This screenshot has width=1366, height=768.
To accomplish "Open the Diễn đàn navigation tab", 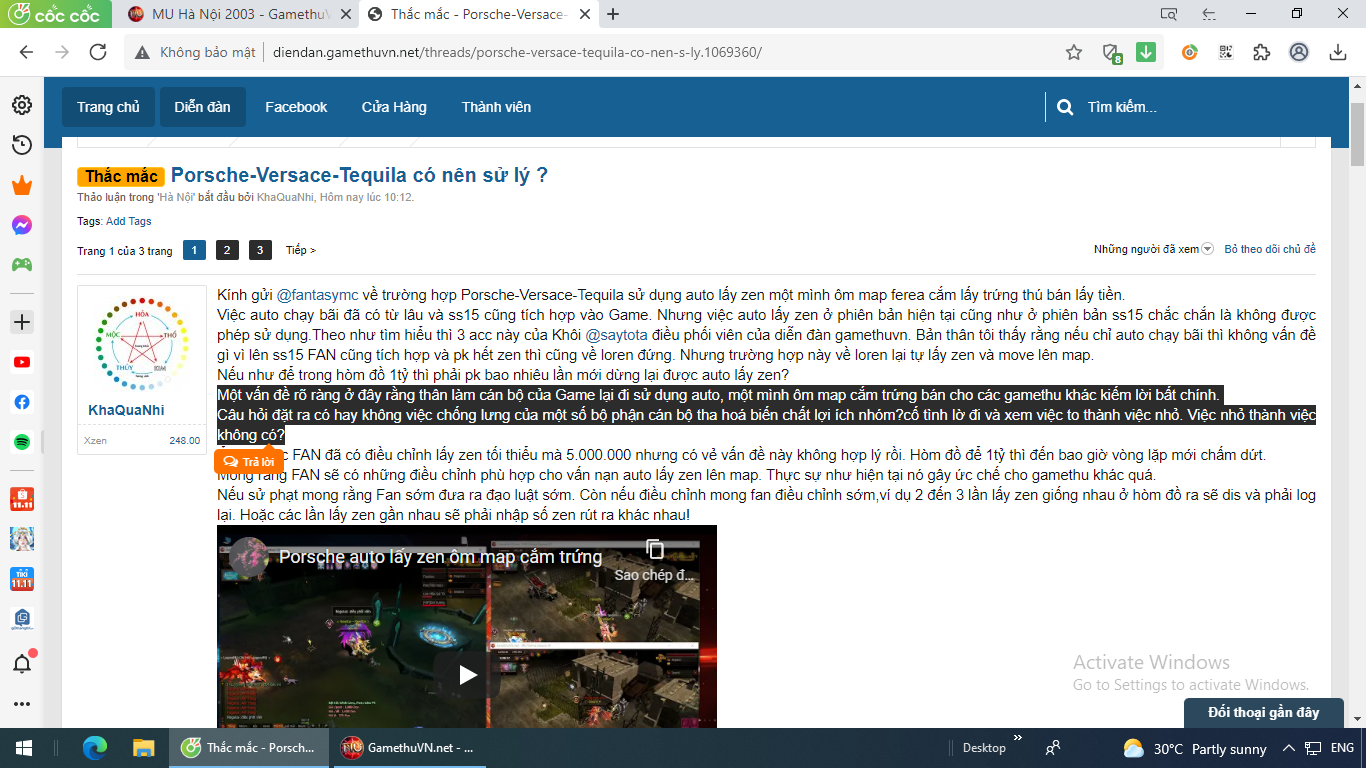I will [x=202, y=107].
